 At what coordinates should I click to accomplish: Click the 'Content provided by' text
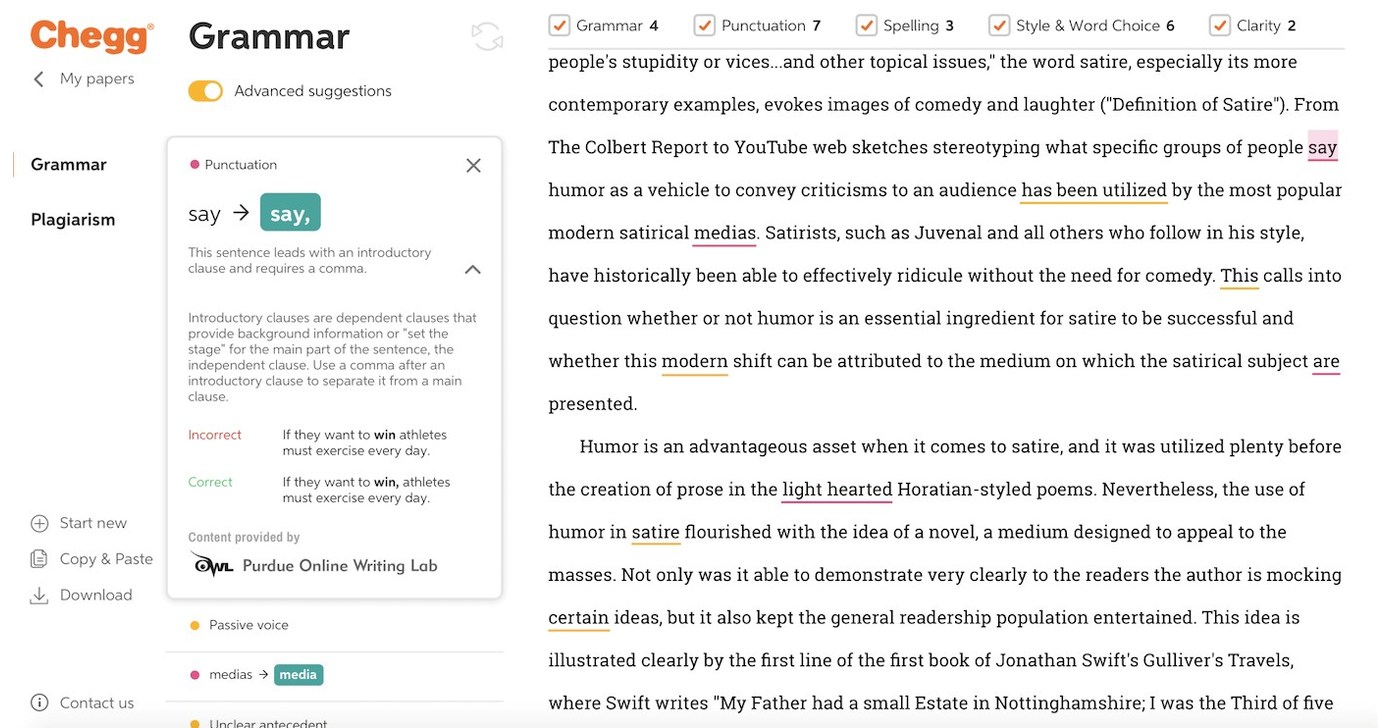click(x=244, y=537)
